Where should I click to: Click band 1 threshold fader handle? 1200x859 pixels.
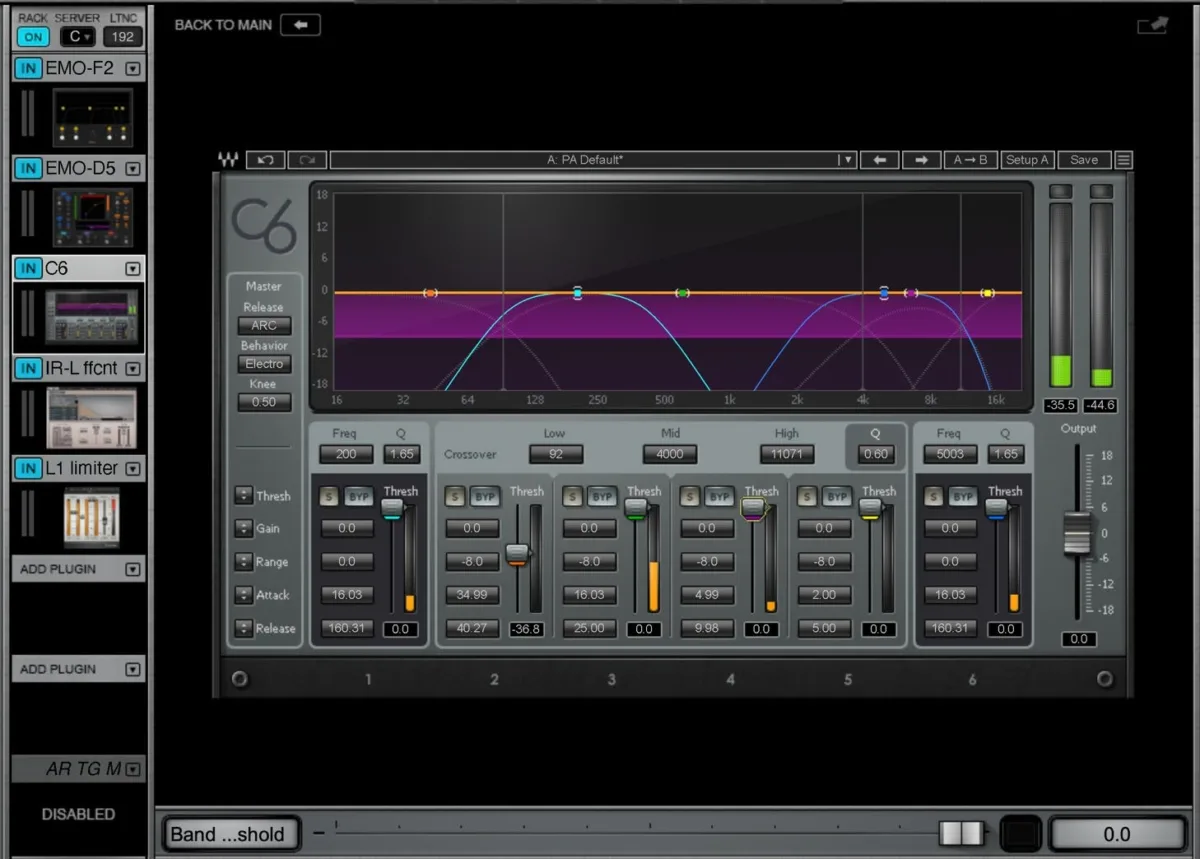point(392,509)
